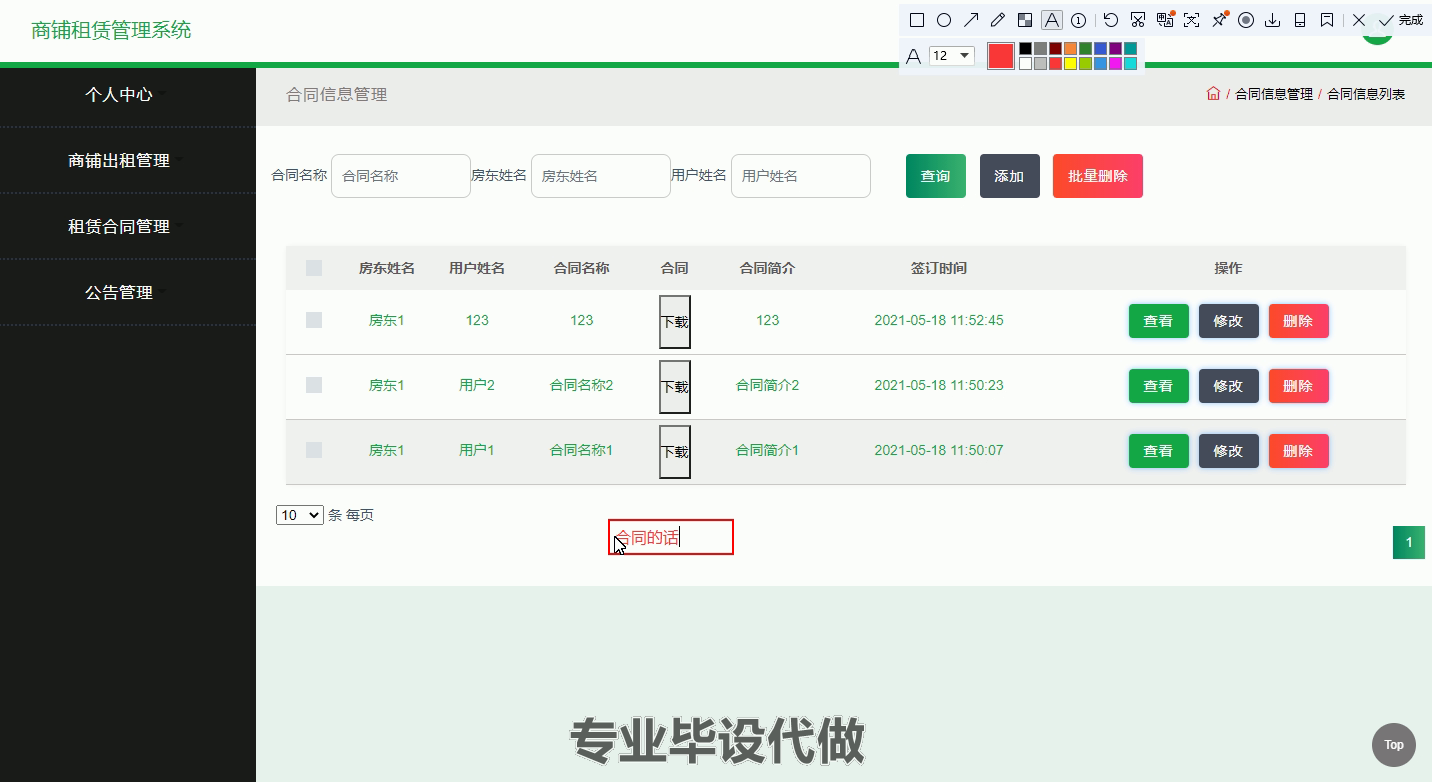
Task: Open the rows-per-page 10 dropdown
Action: coord(300,515)
